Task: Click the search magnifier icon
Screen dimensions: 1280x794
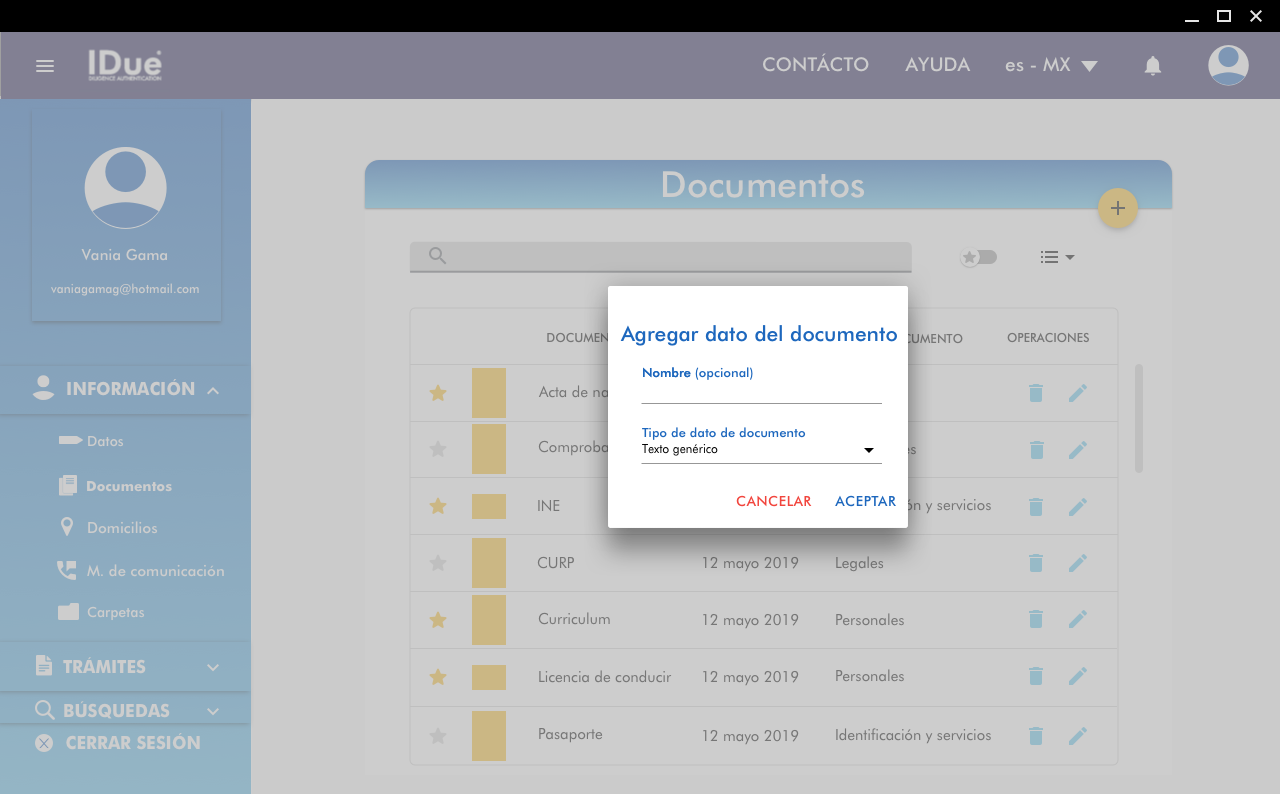Action: click(x=437, y=256)
